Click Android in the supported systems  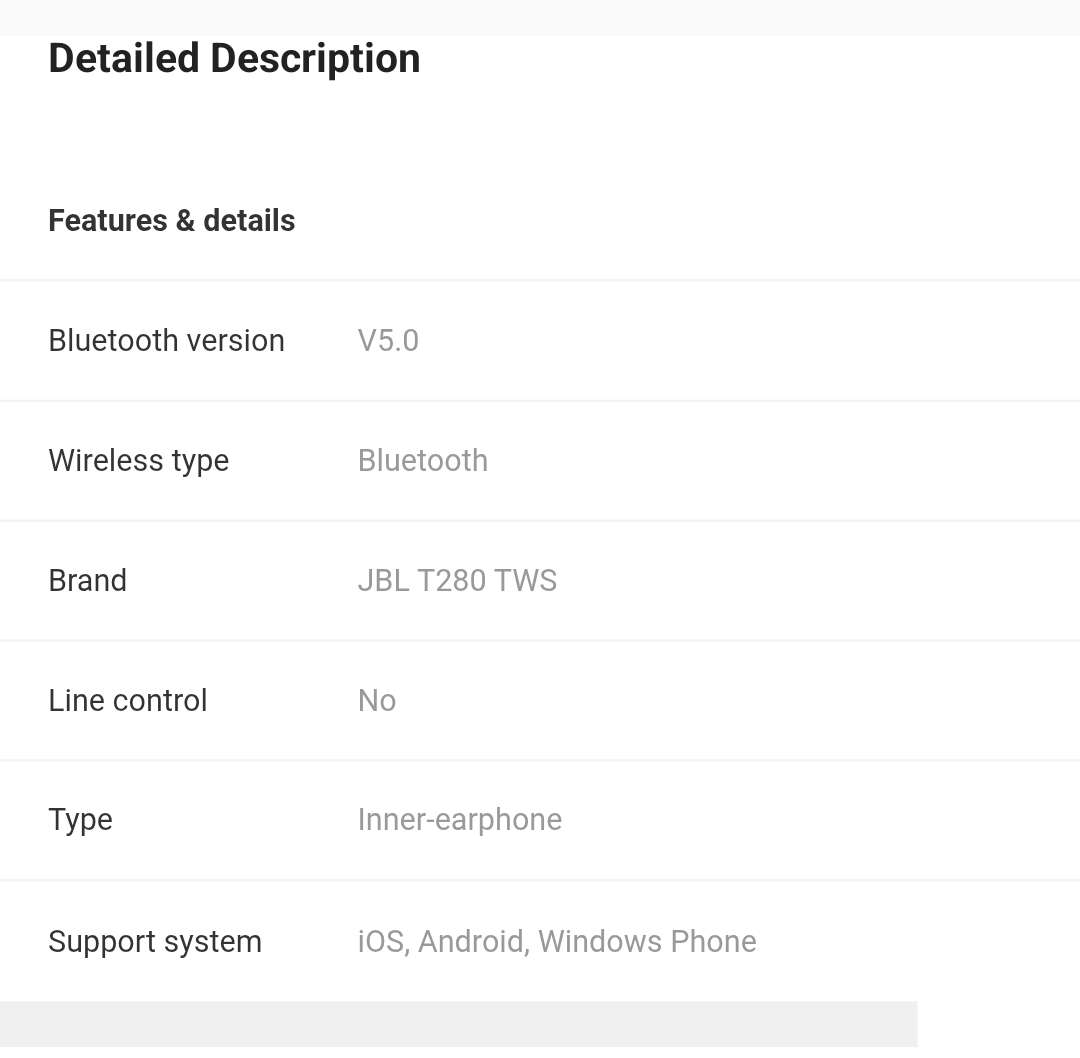[x=472, y=941]
